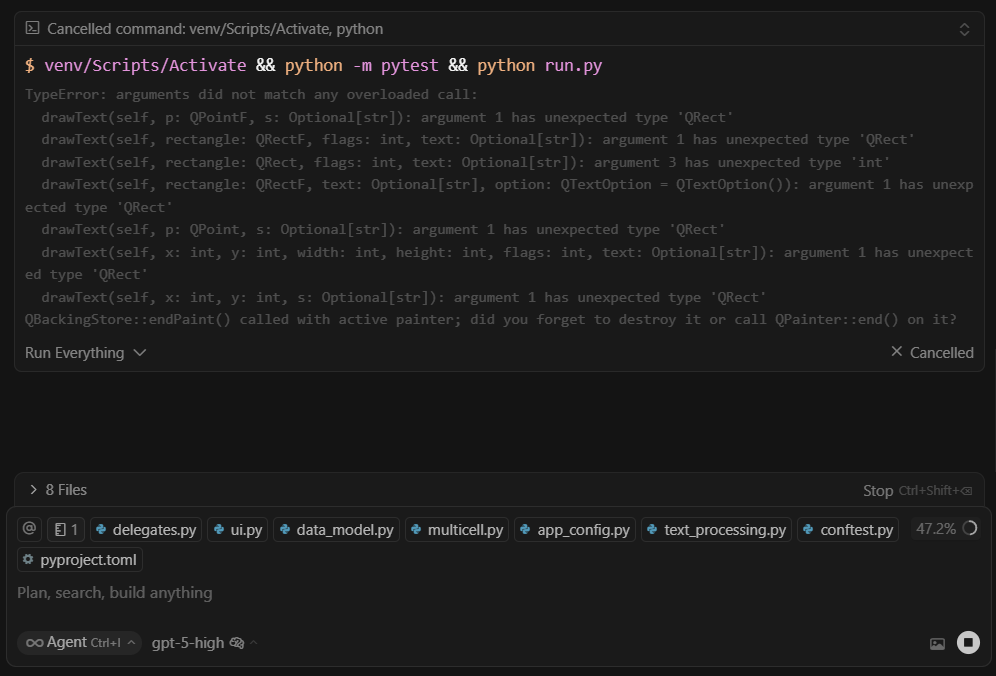
Task: Click the context chip showing 1
Action: tap(67, 529)
